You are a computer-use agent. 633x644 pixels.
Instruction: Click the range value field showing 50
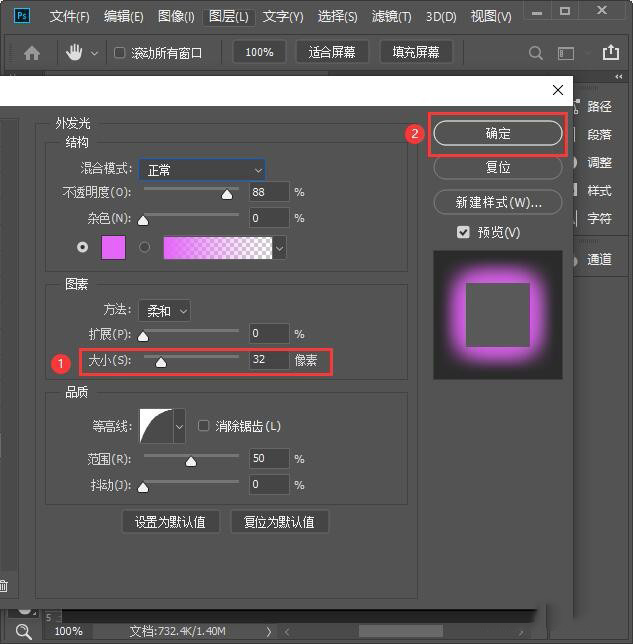(x=269, y=458)
